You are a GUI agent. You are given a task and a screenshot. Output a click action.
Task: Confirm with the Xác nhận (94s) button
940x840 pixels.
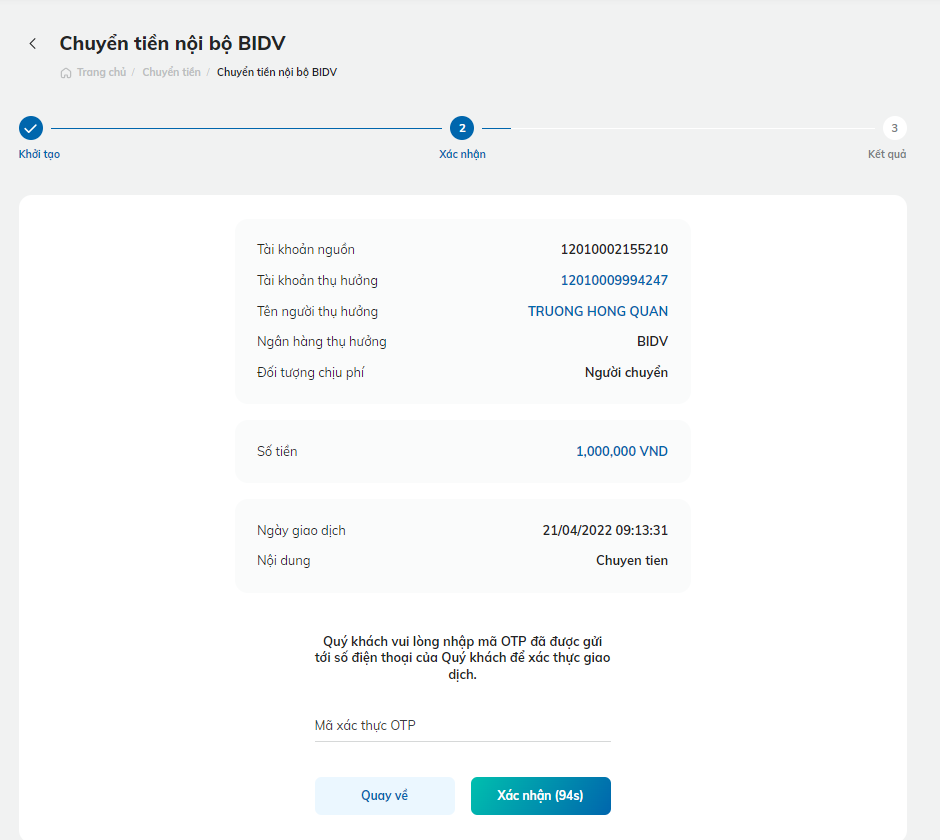(541, 796)
